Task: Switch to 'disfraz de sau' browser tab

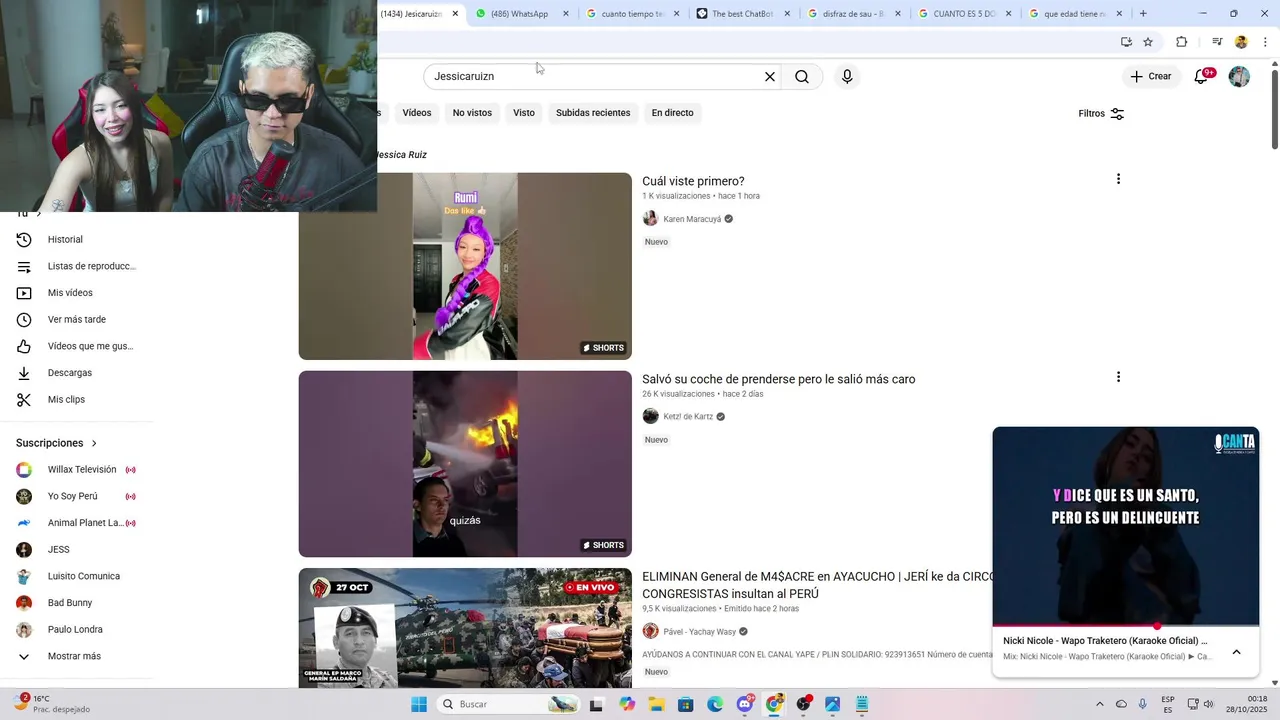Action: (853, 14)
